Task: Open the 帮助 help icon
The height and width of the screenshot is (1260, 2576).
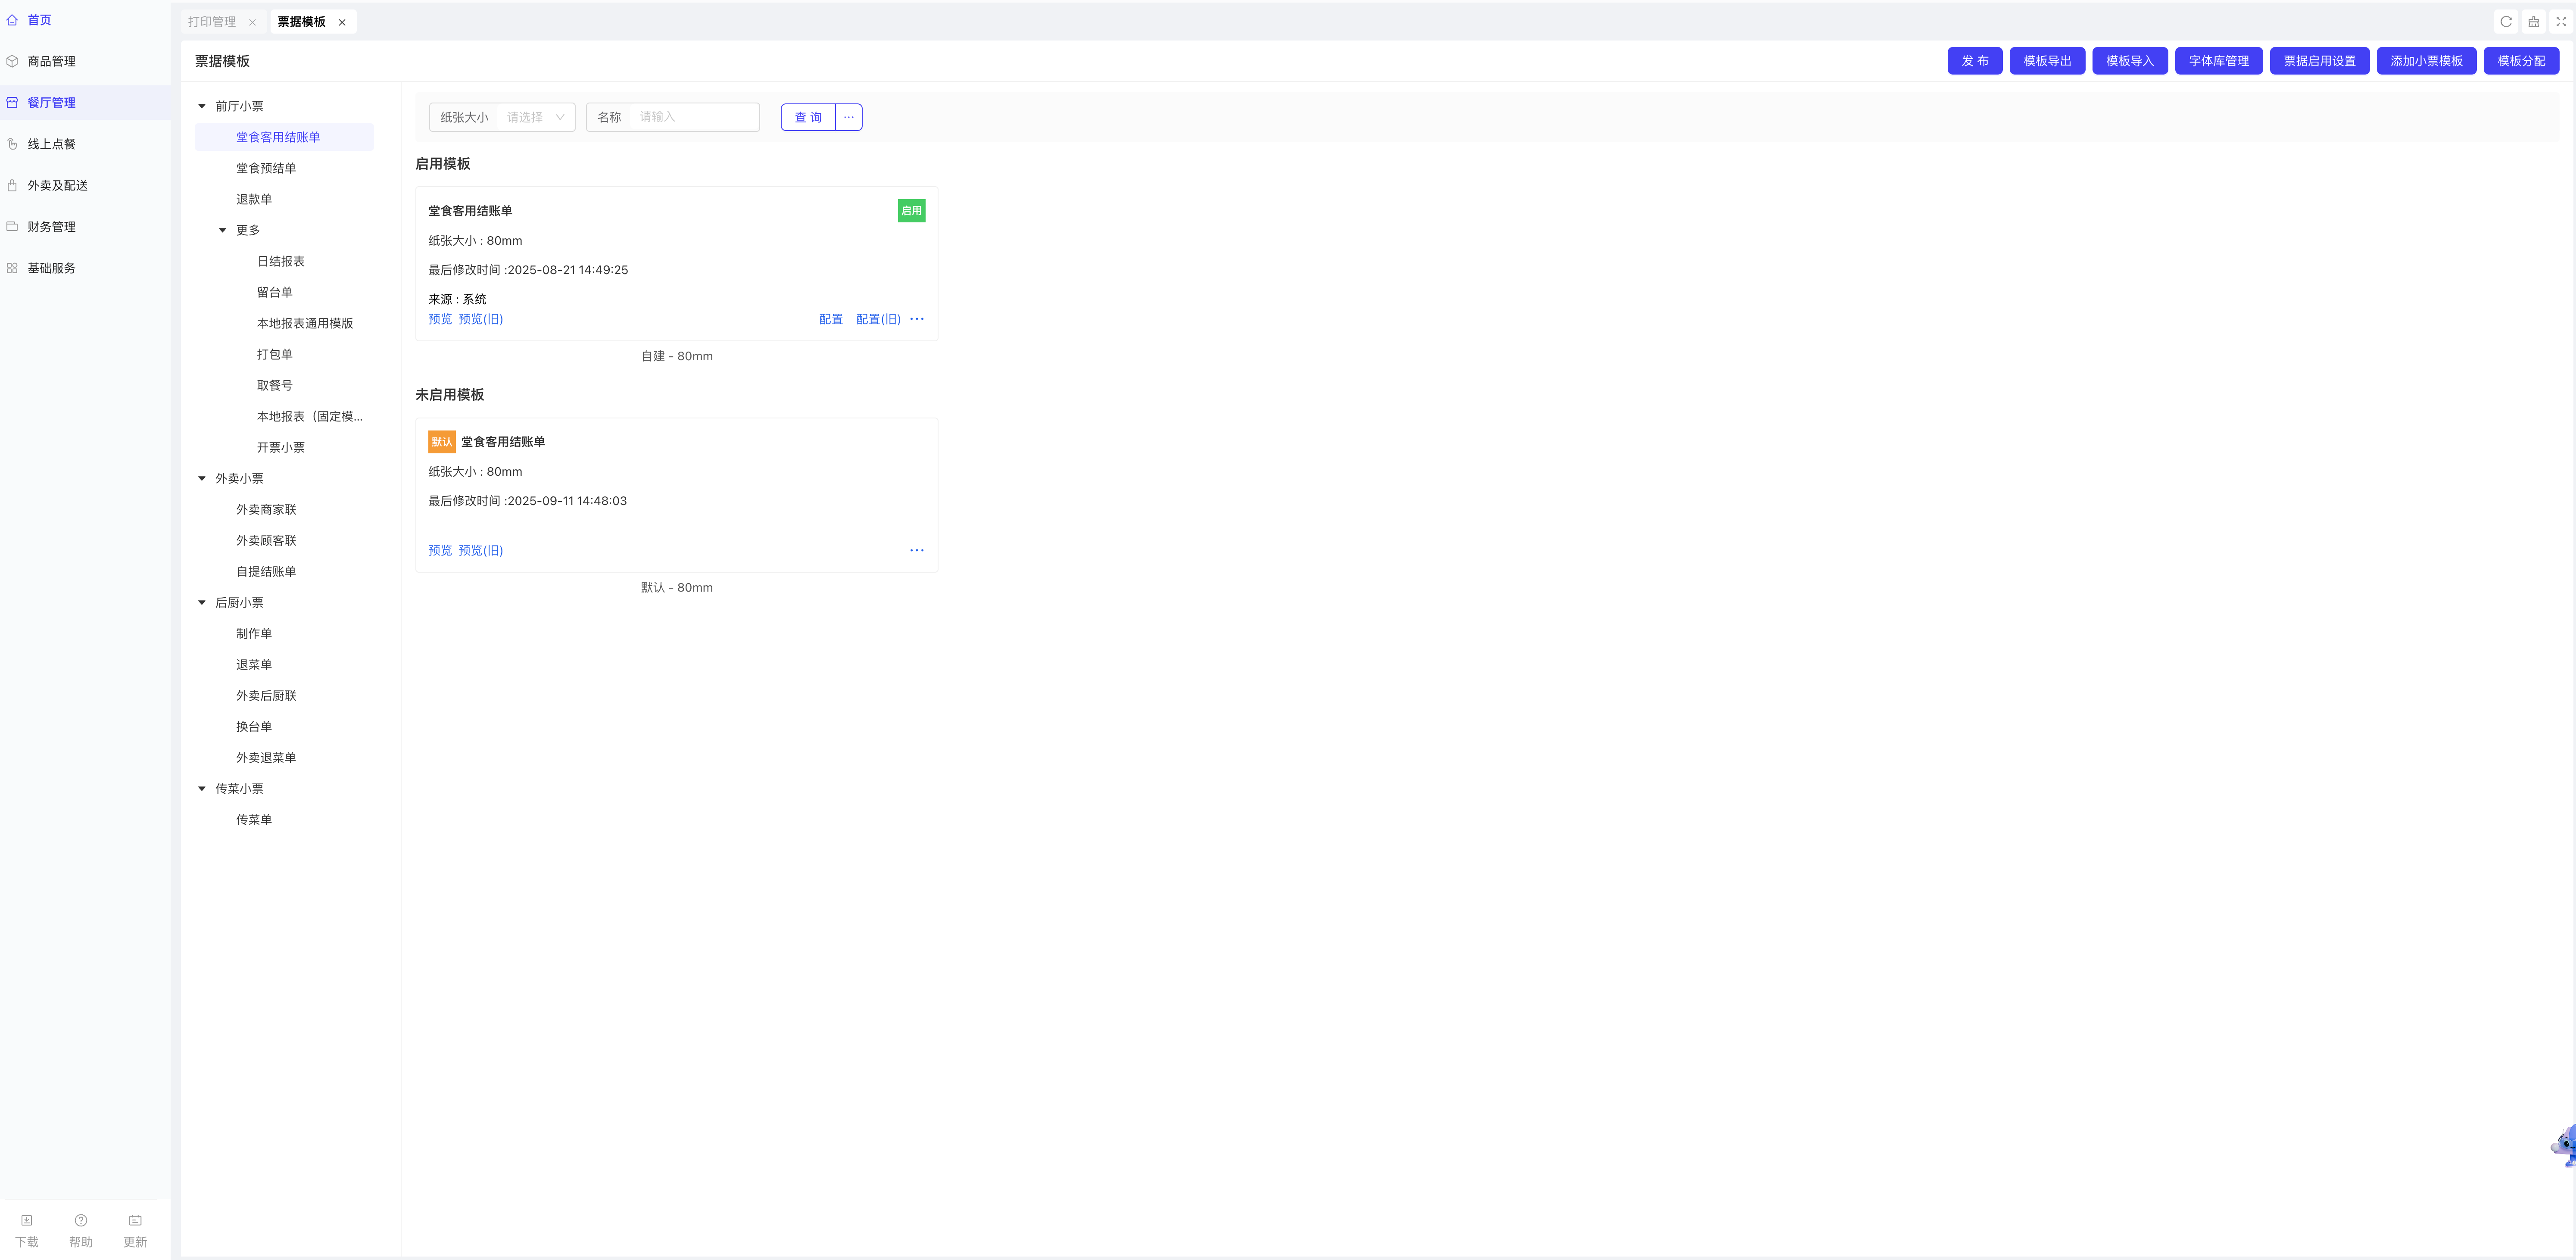Action: pyautogui.click(x=81, y=1220)
